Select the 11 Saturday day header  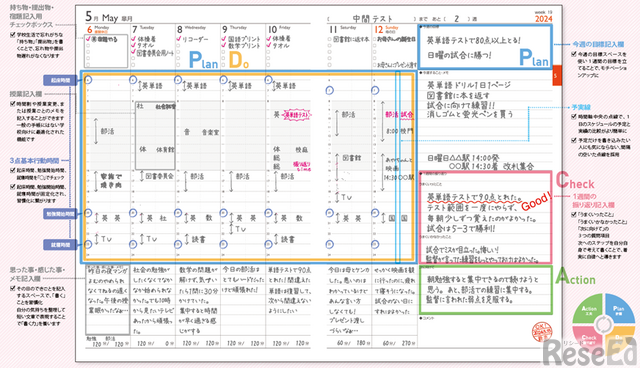343,29
